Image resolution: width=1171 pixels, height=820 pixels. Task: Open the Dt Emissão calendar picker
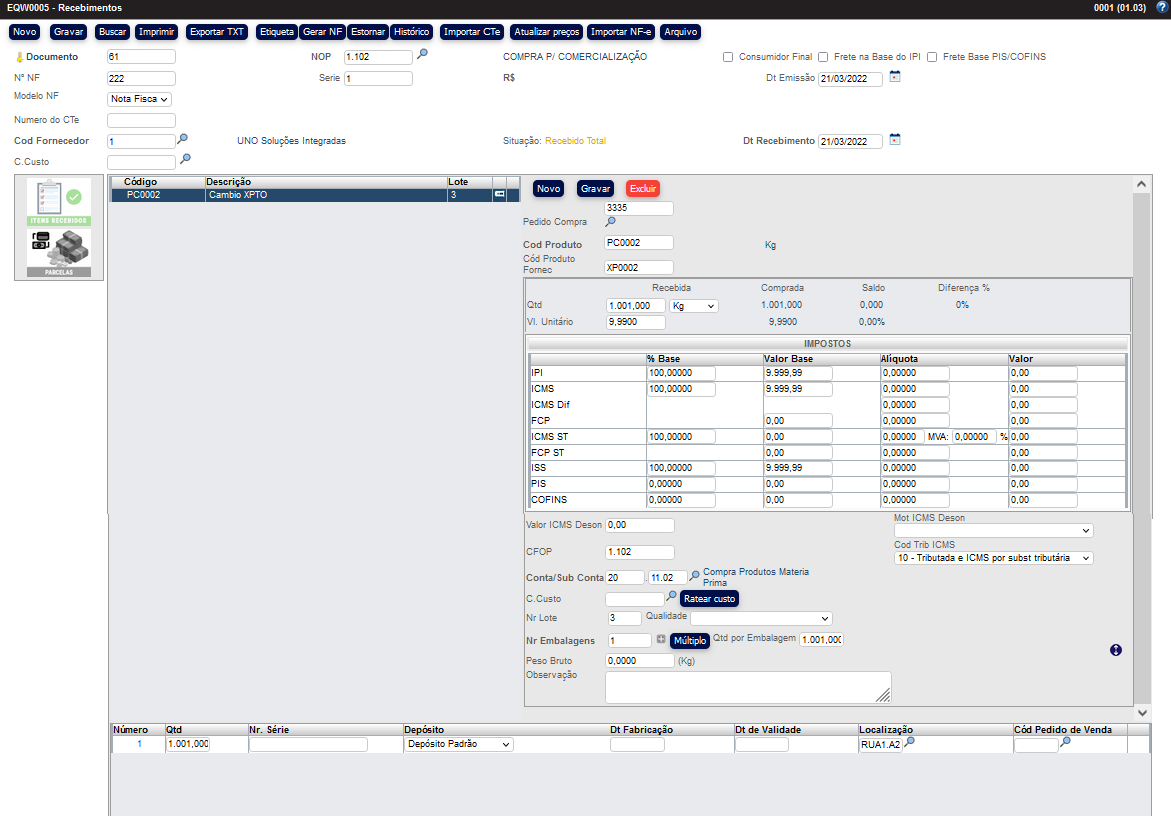point(895,77)
